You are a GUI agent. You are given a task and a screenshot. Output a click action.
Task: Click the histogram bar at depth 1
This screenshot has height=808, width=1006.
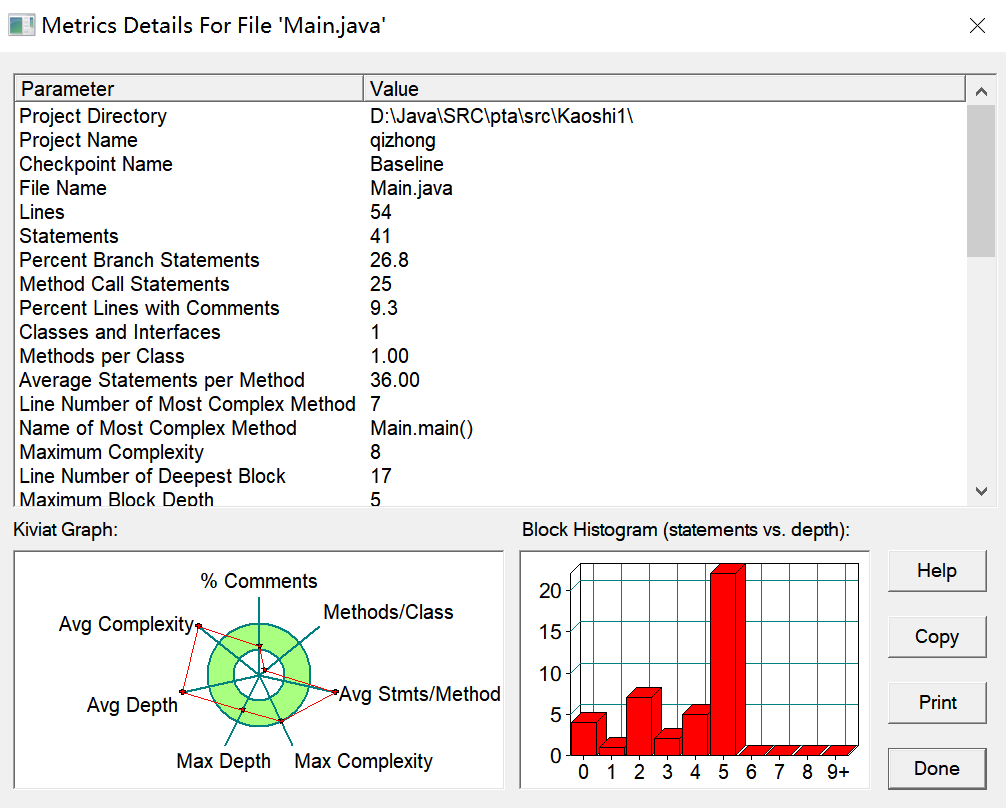[x=613, y=747]
